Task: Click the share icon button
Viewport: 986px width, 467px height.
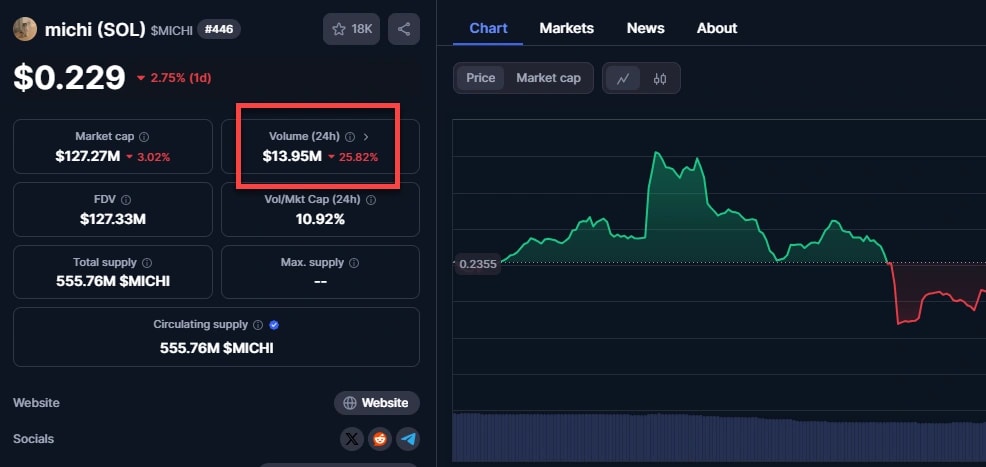Action: (404, 29)
